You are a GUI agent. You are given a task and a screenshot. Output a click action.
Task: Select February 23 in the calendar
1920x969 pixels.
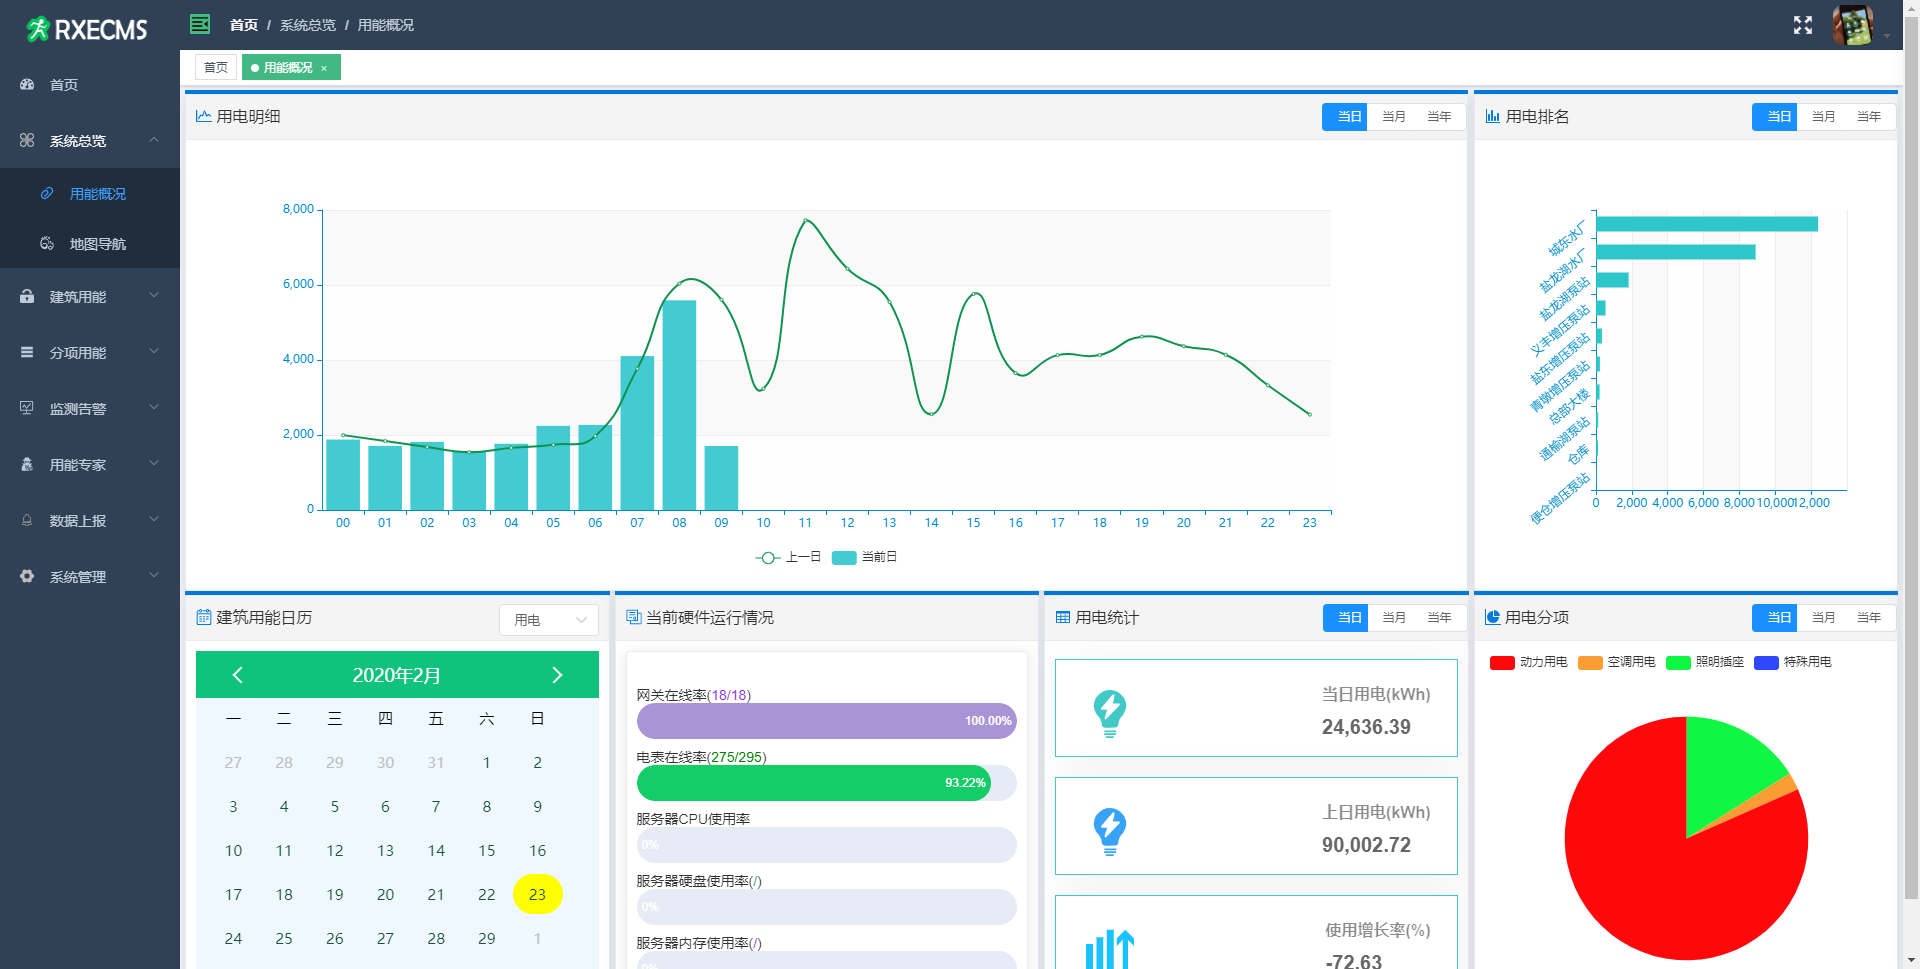(537, 894)
